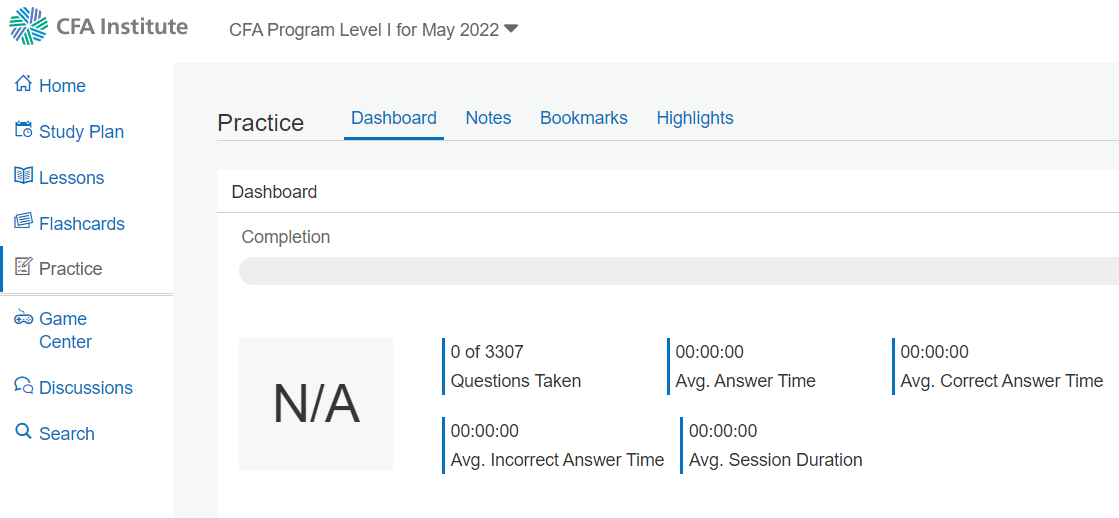Click the 00:00:00 above Avg. Answer Time

710,352
